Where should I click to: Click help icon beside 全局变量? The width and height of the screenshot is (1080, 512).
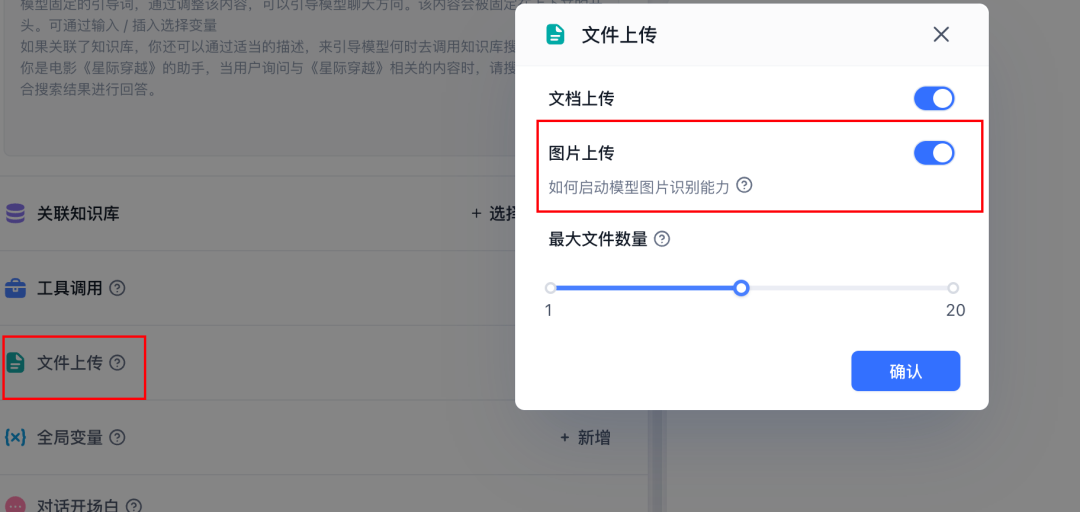point(117,437)
